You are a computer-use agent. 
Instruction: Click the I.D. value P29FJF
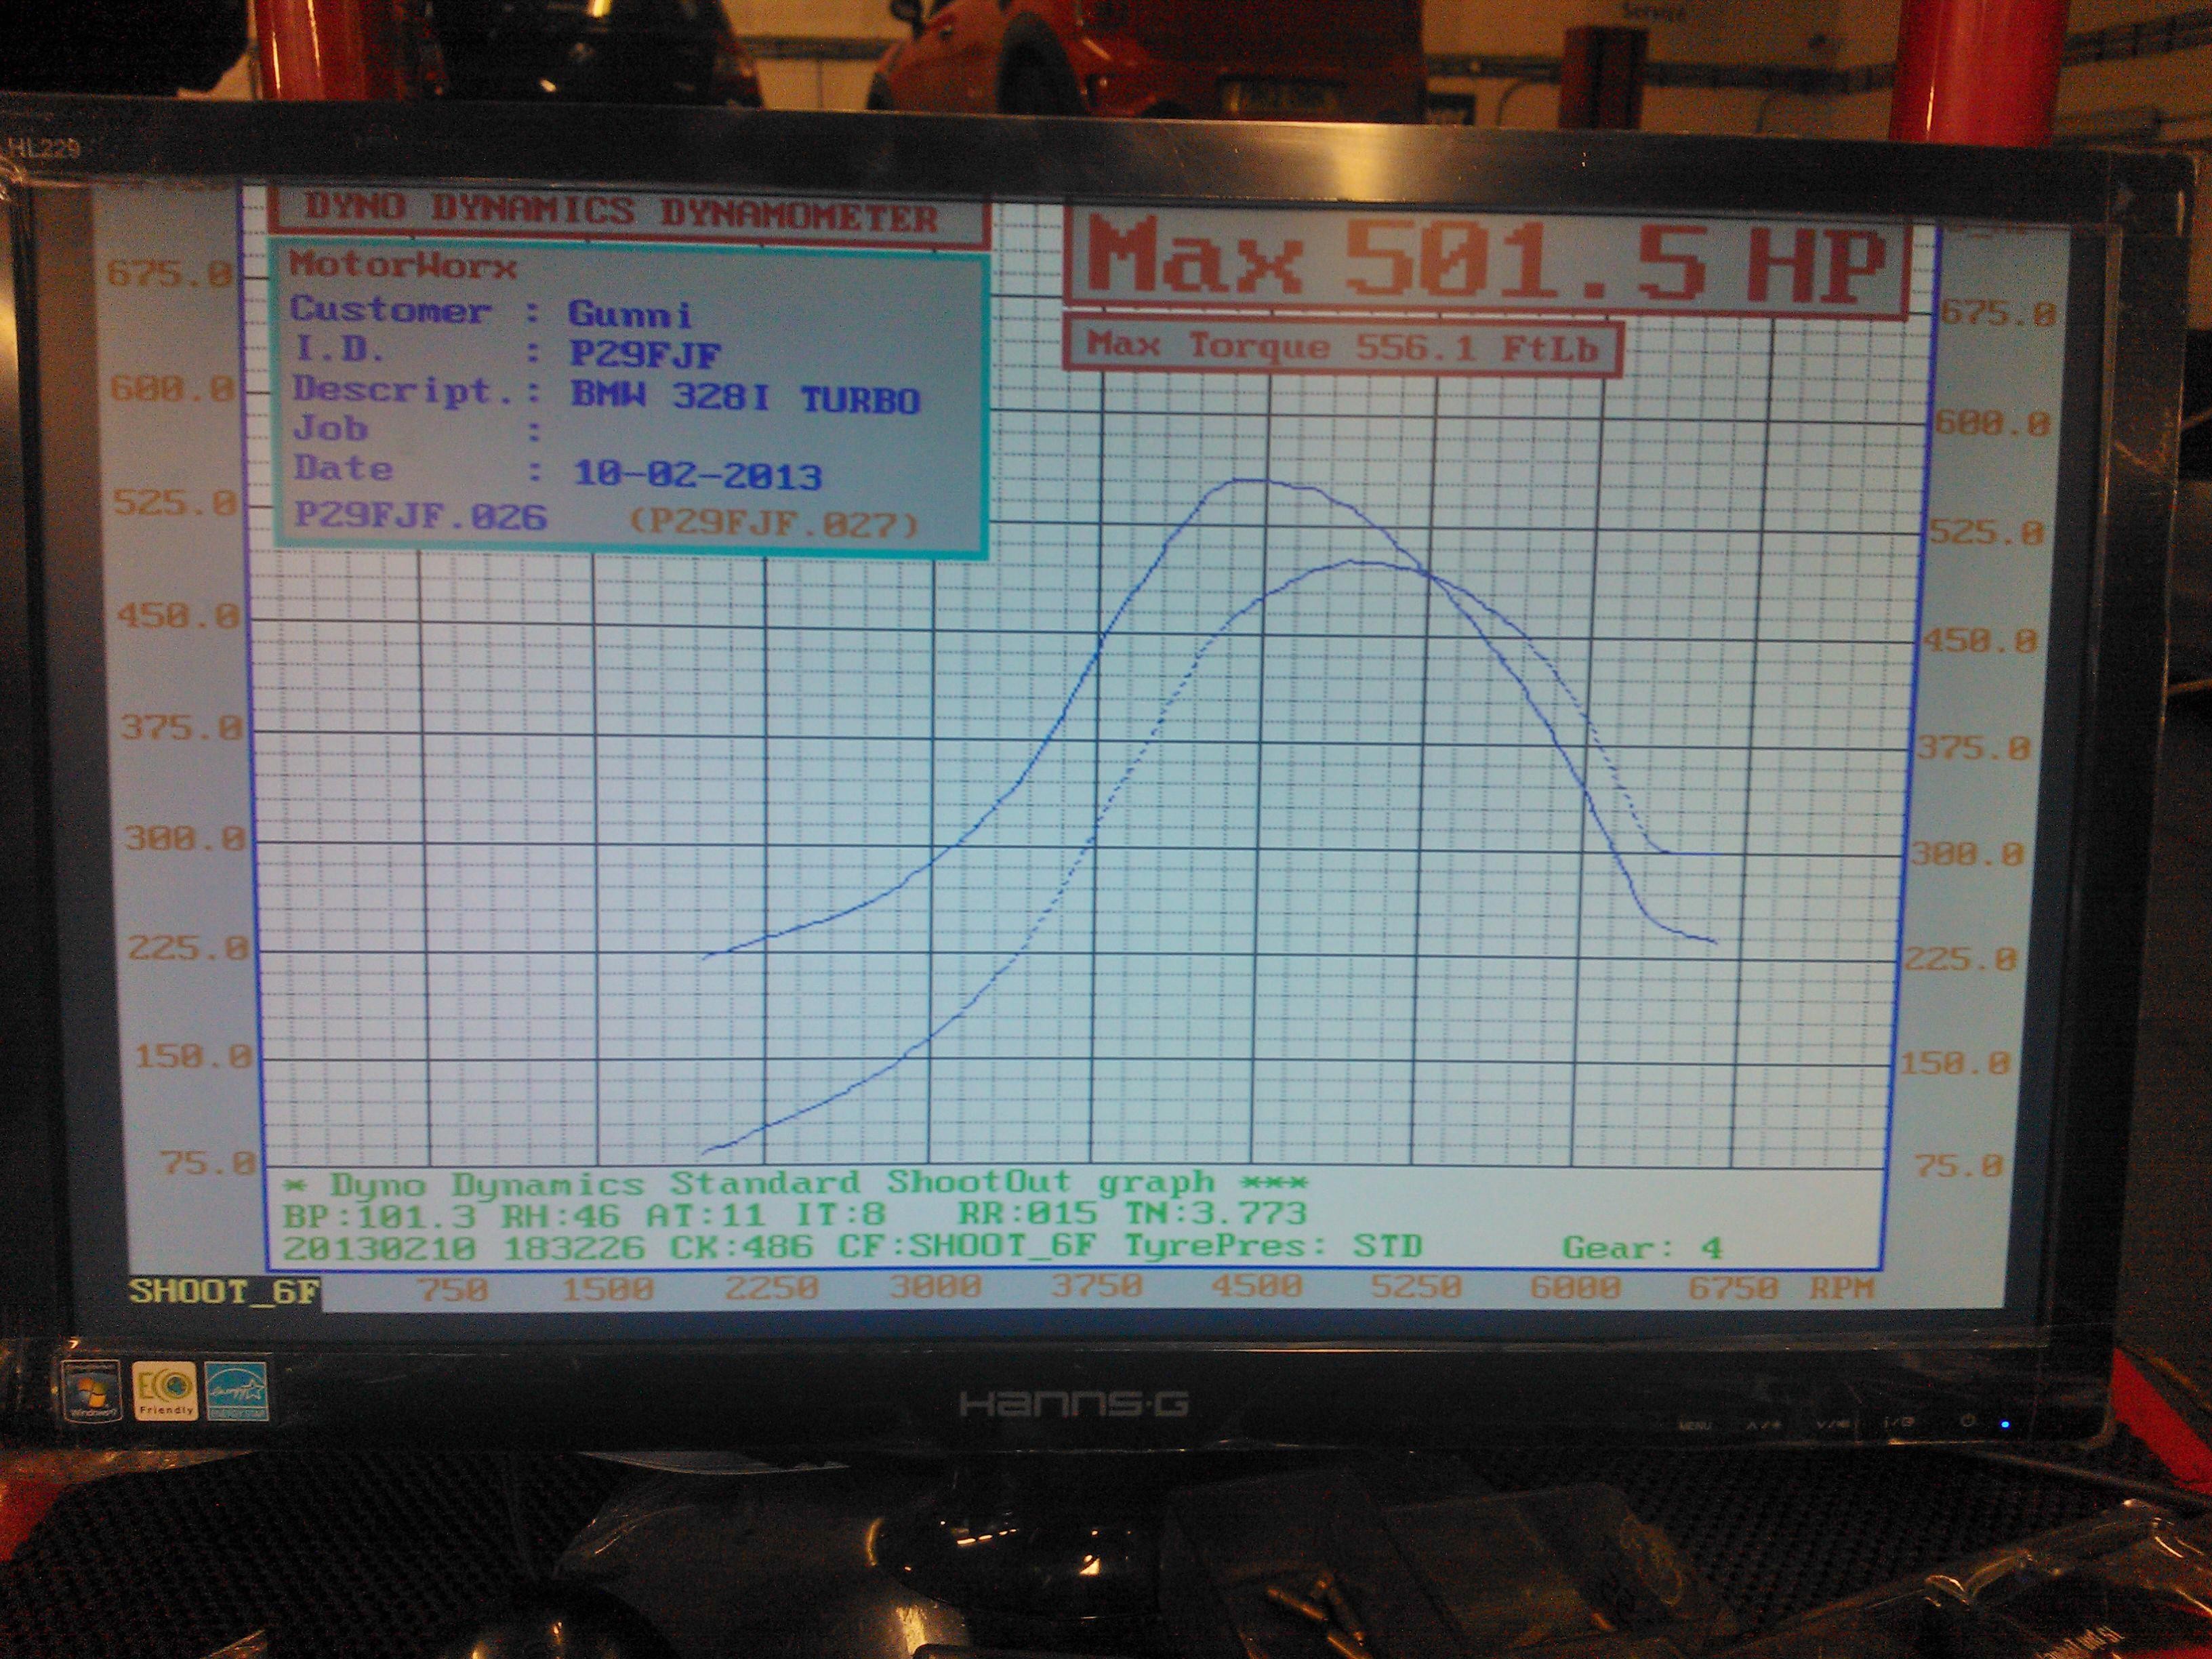(x=645, y=354)
